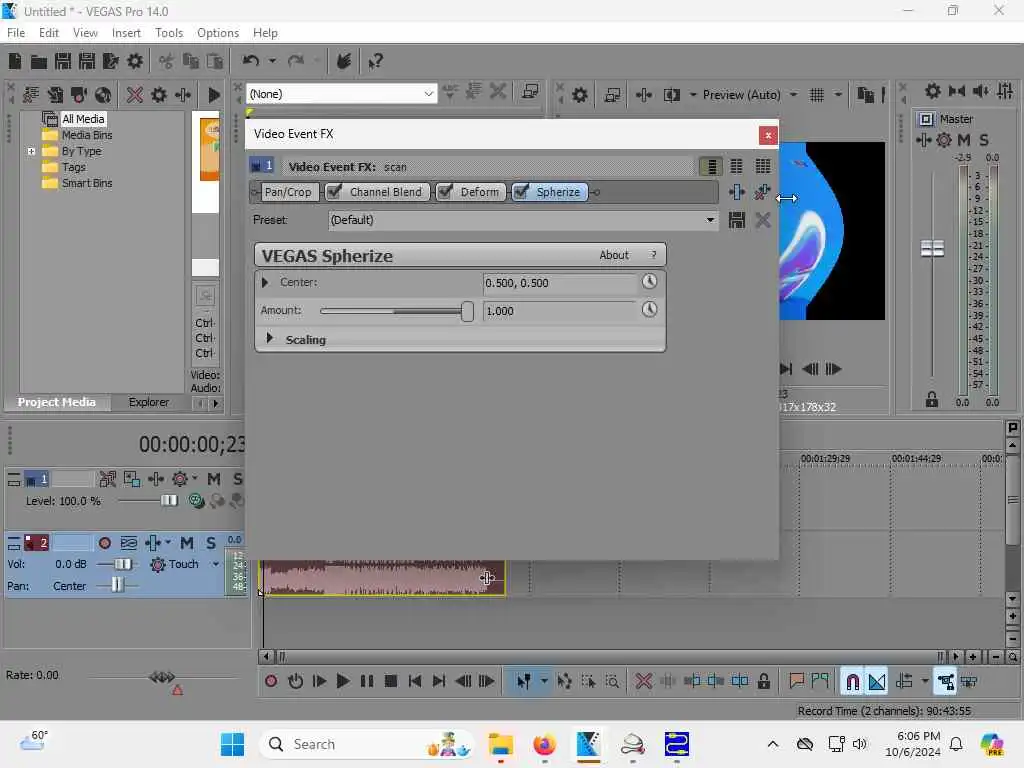Remove selected media with the red X

135,95
